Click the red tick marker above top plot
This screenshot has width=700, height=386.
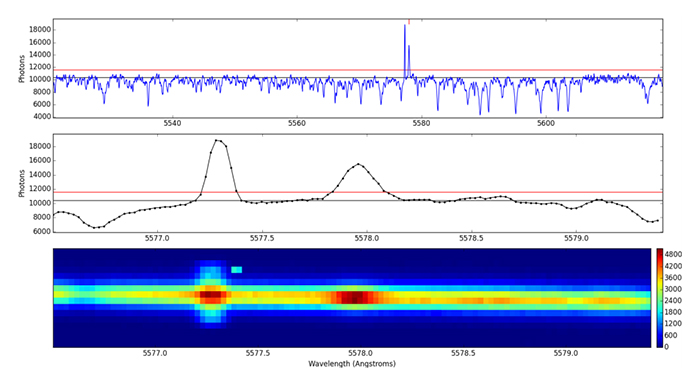(409, 21)
